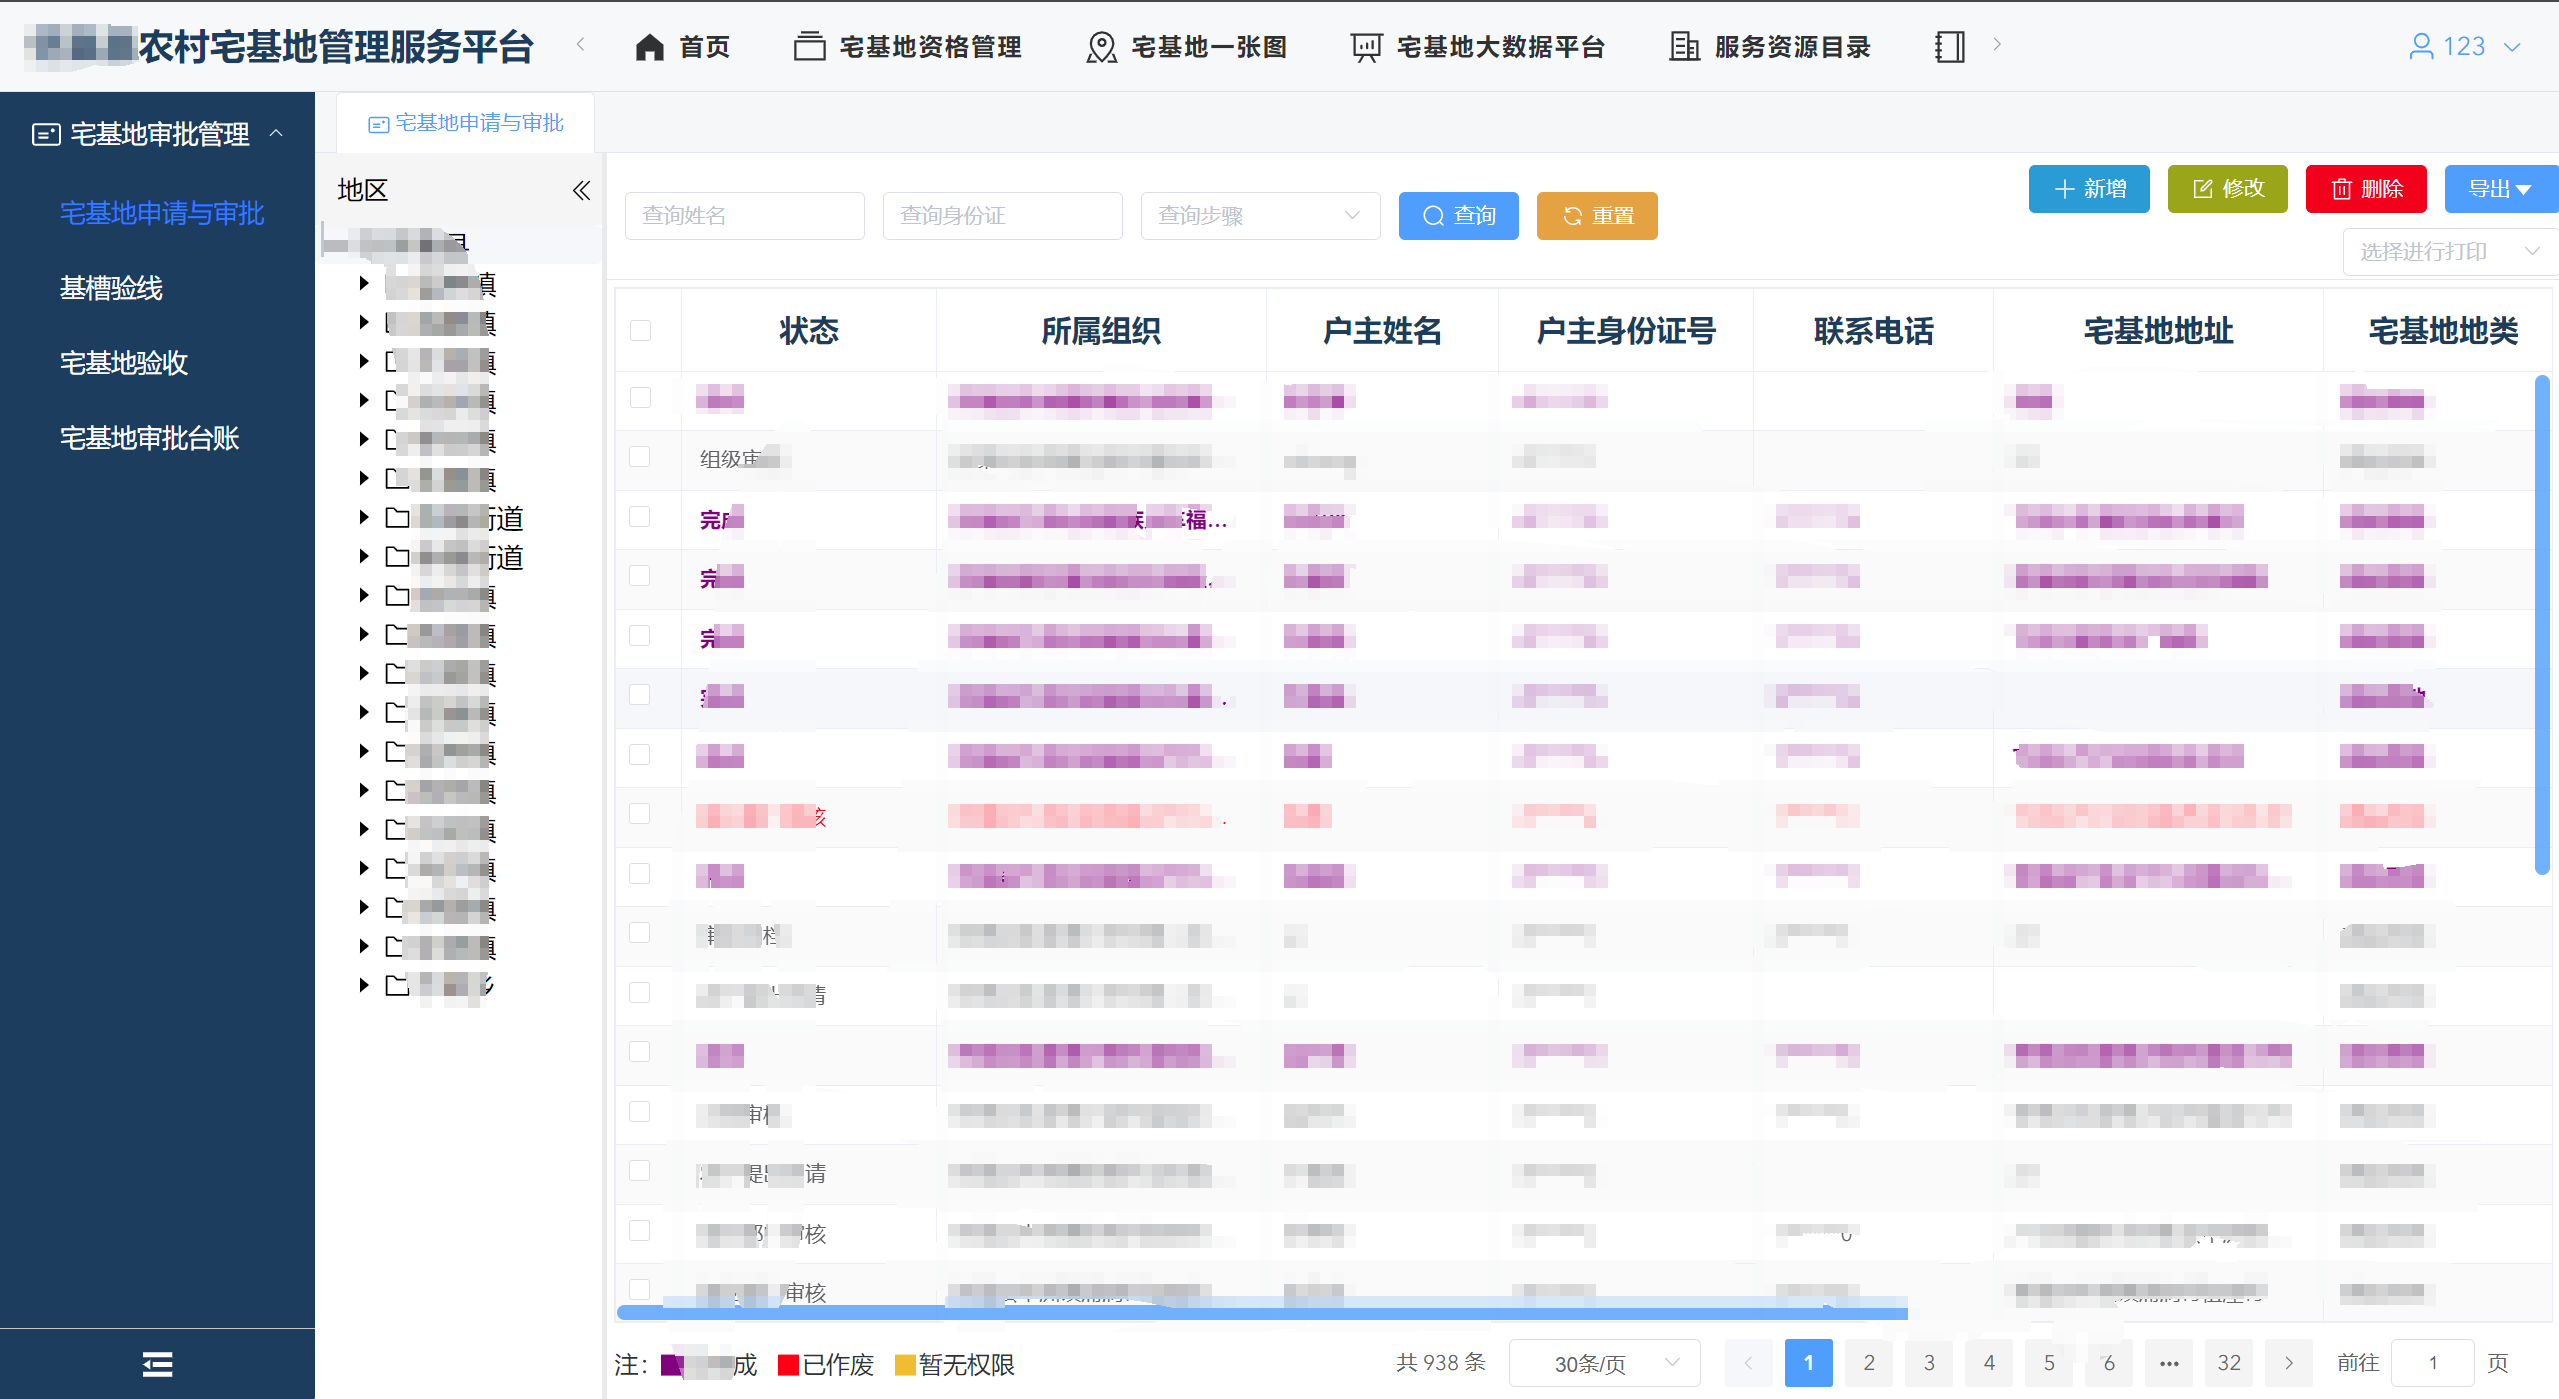Collapse the 宅基地审批管理 sidebar group
2559x1399 pixels.
(277, 133)
